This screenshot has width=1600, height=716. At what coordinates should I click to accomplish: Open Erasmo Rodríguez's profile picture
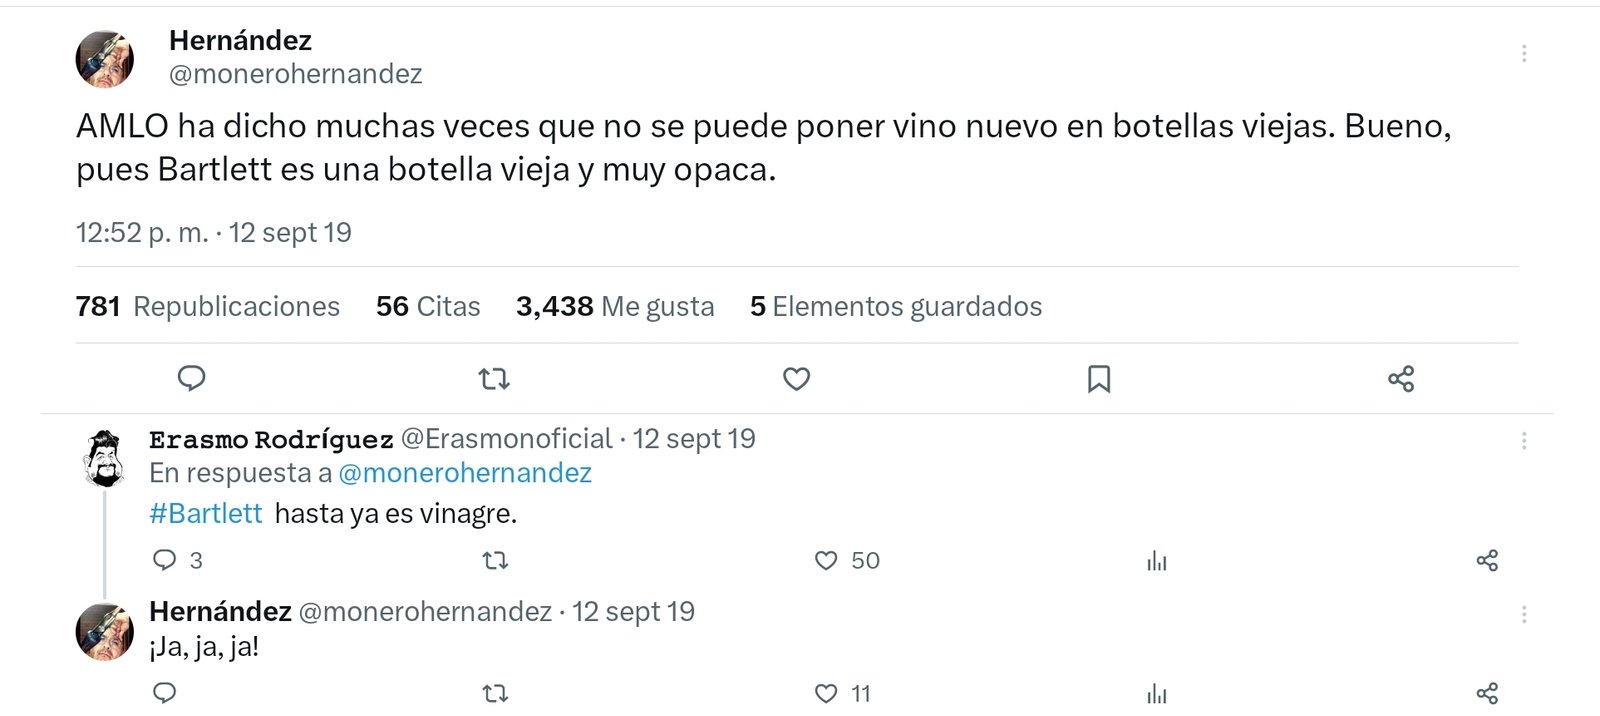[104, 458]
